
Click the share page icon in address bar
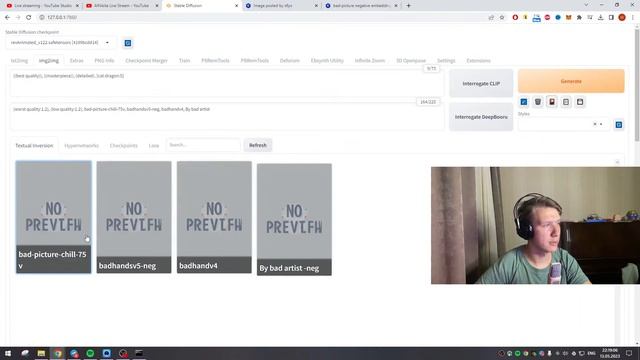[491, 18]
